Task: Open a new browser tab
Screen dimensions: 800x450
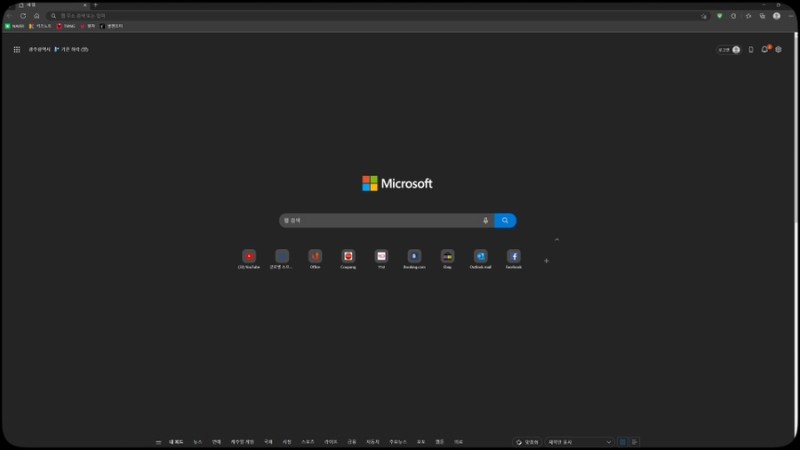Action: point(95,5)
